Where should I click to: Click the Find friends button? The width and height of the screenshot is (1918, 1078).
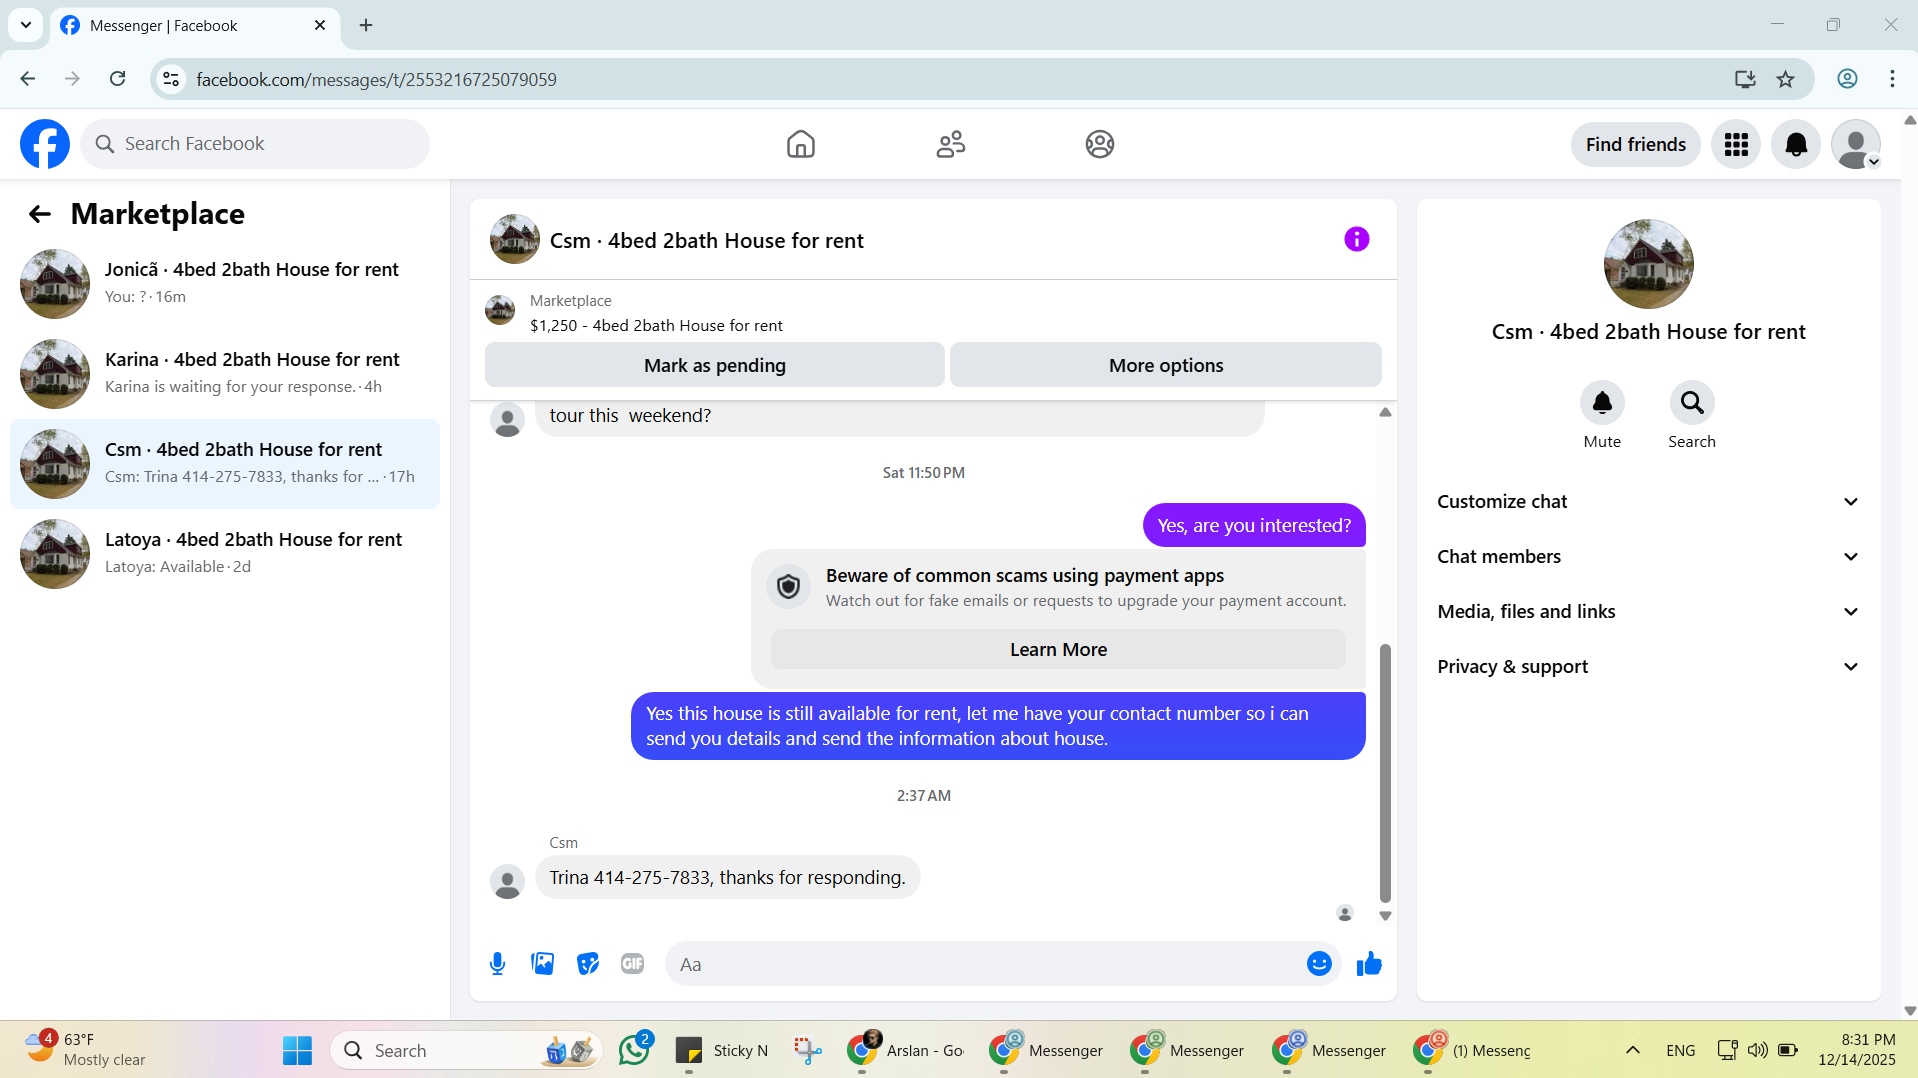[x=1635, y=144]
